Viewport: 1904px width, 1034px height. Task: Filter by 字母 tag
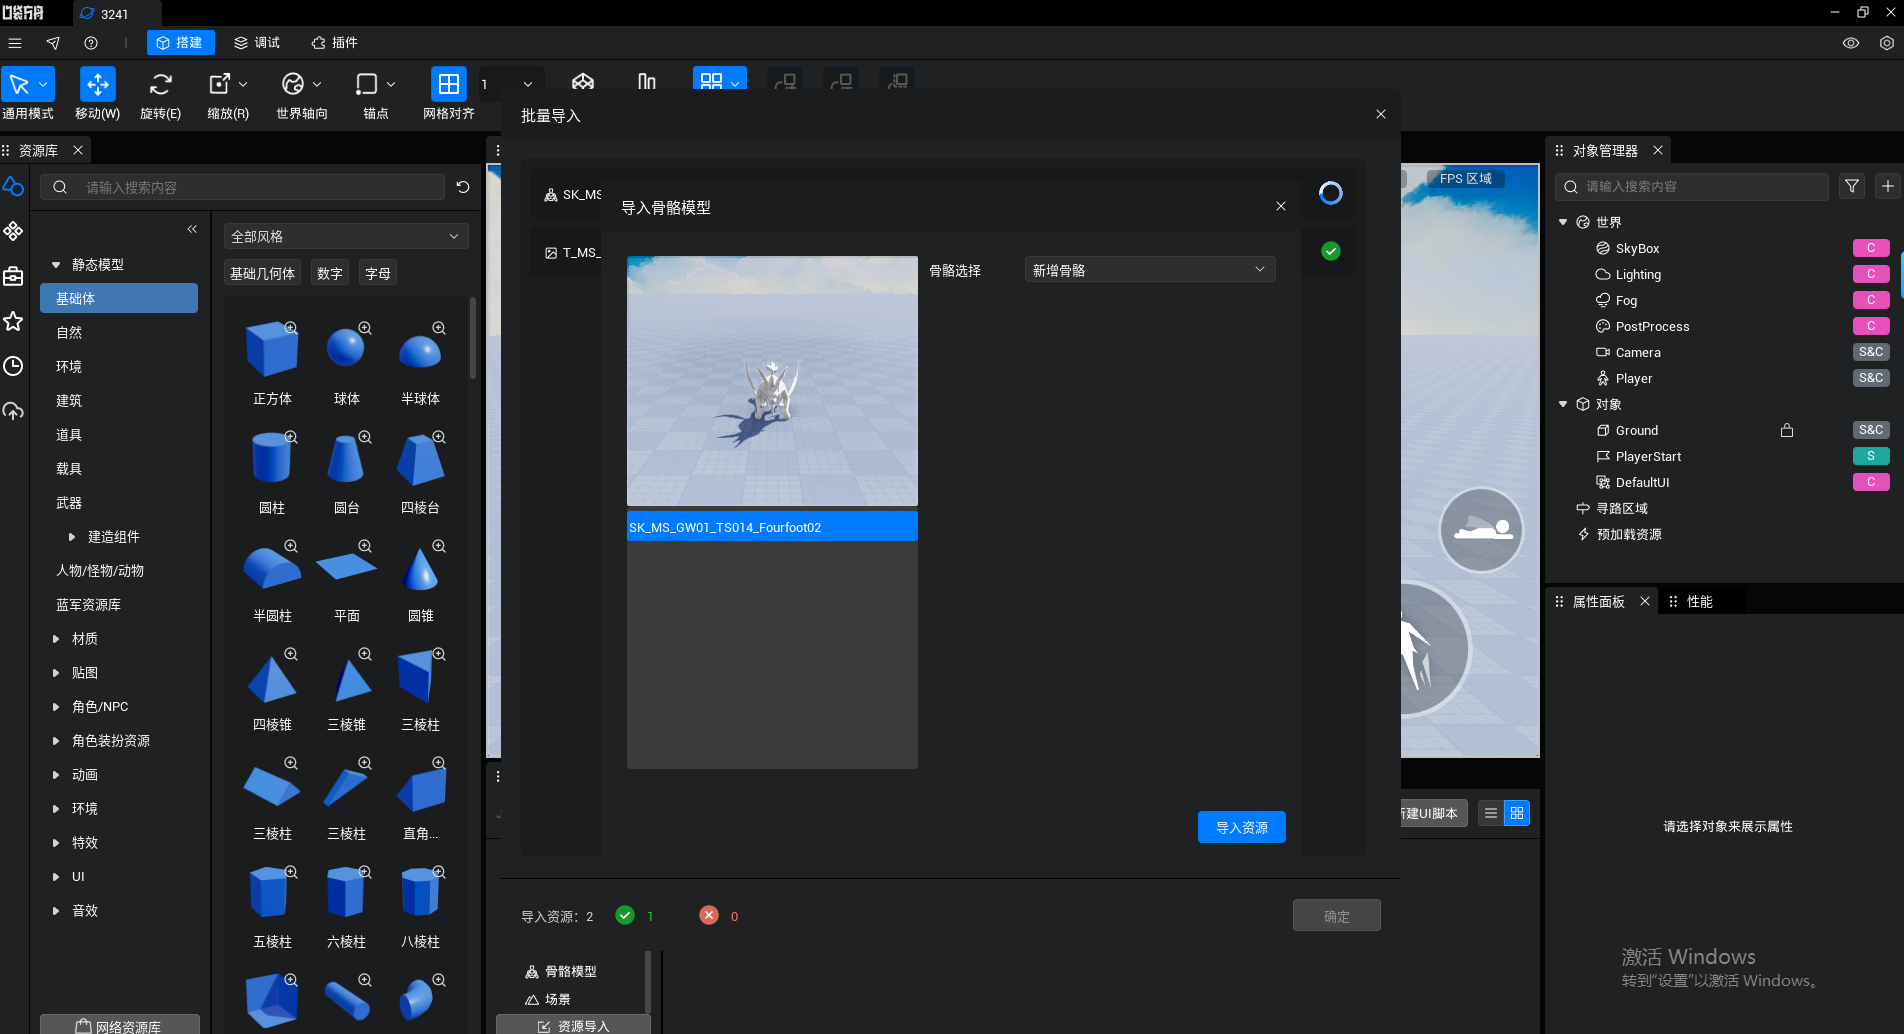point(378,273)
